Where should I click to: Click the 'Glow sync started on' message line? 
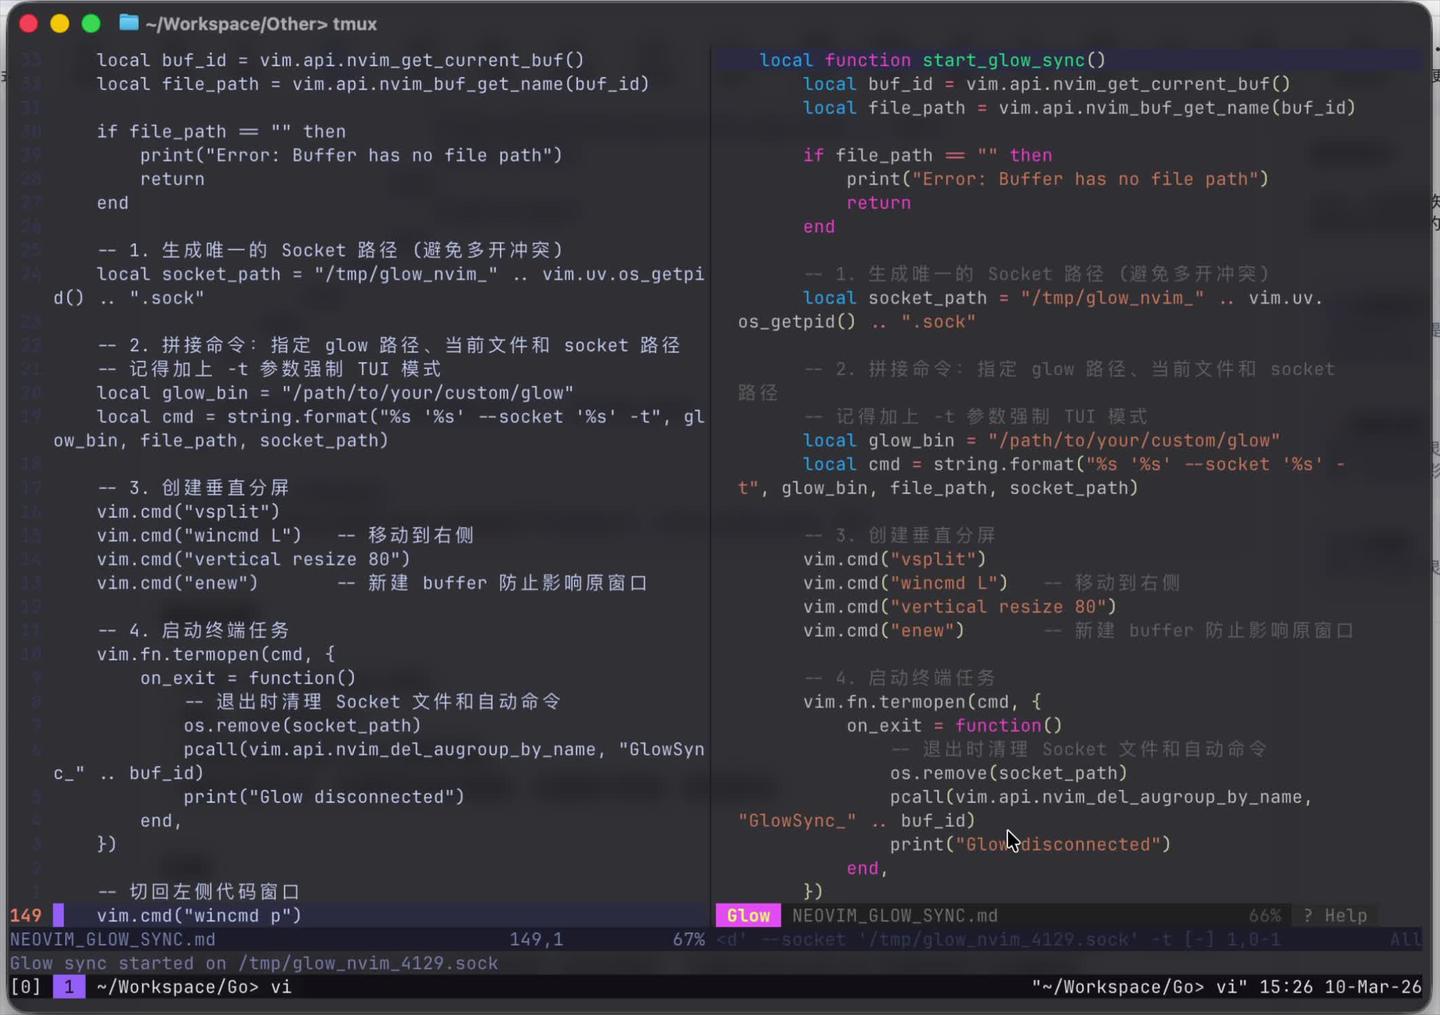254,964
